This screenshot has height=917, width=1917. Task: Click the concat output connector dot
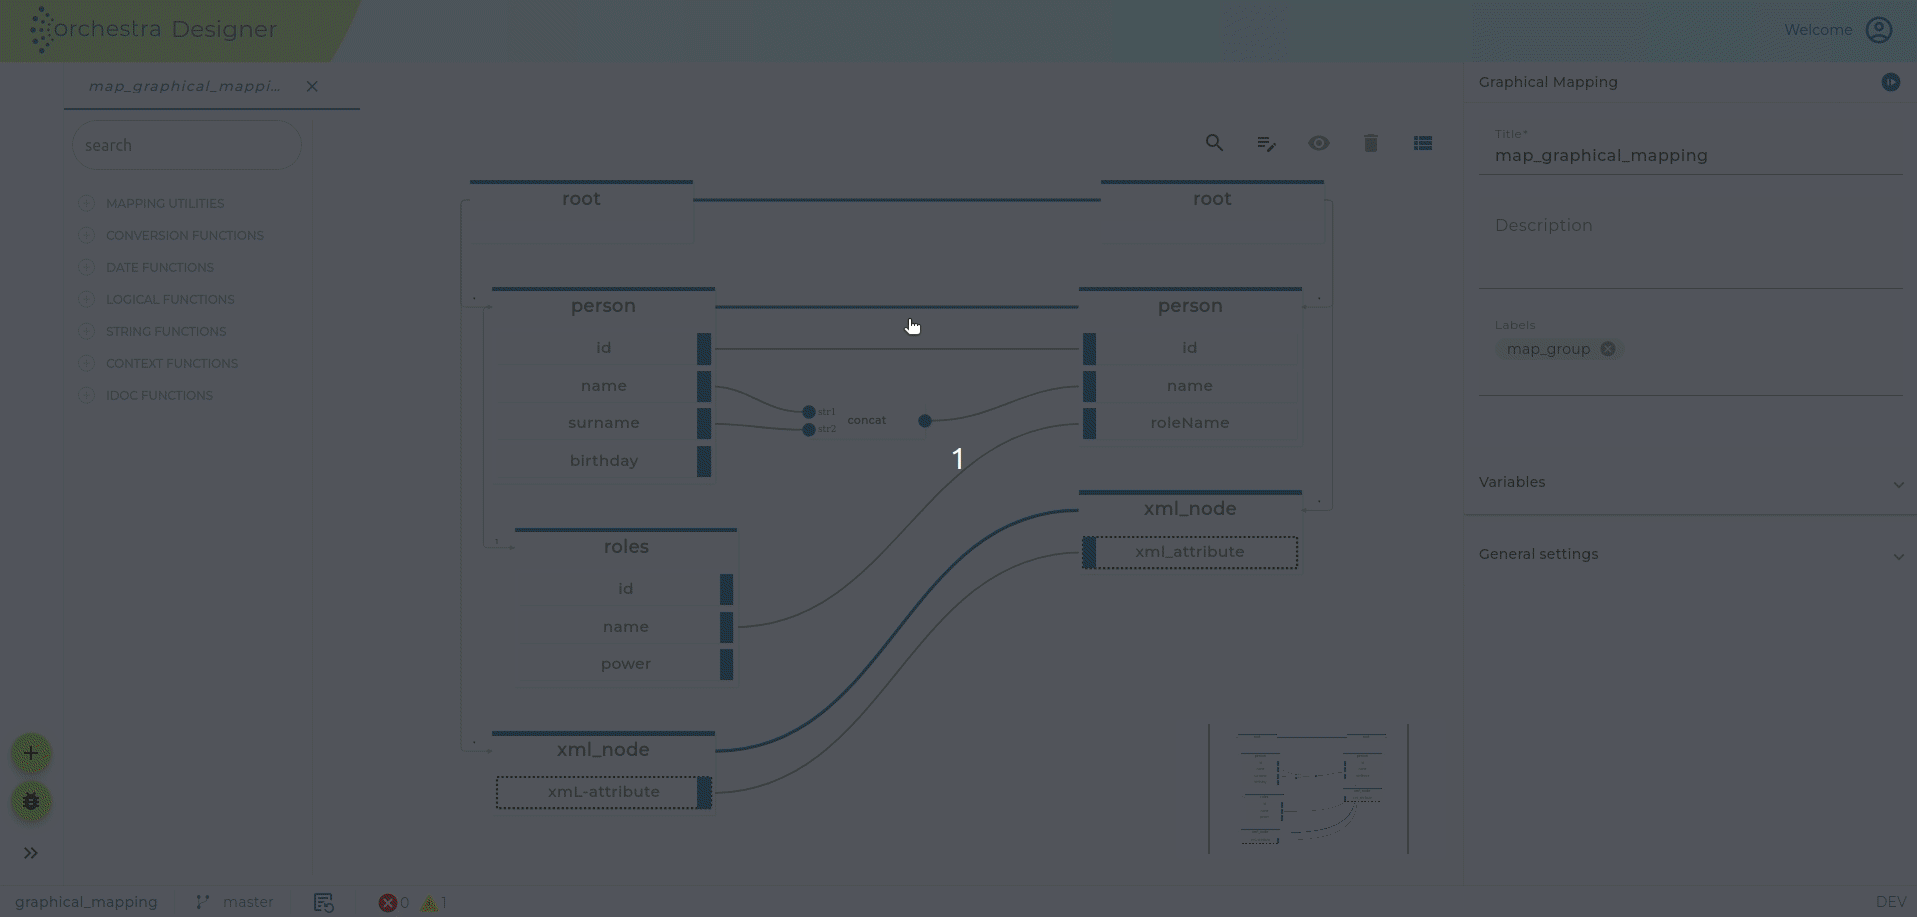[x=925, y=421]
